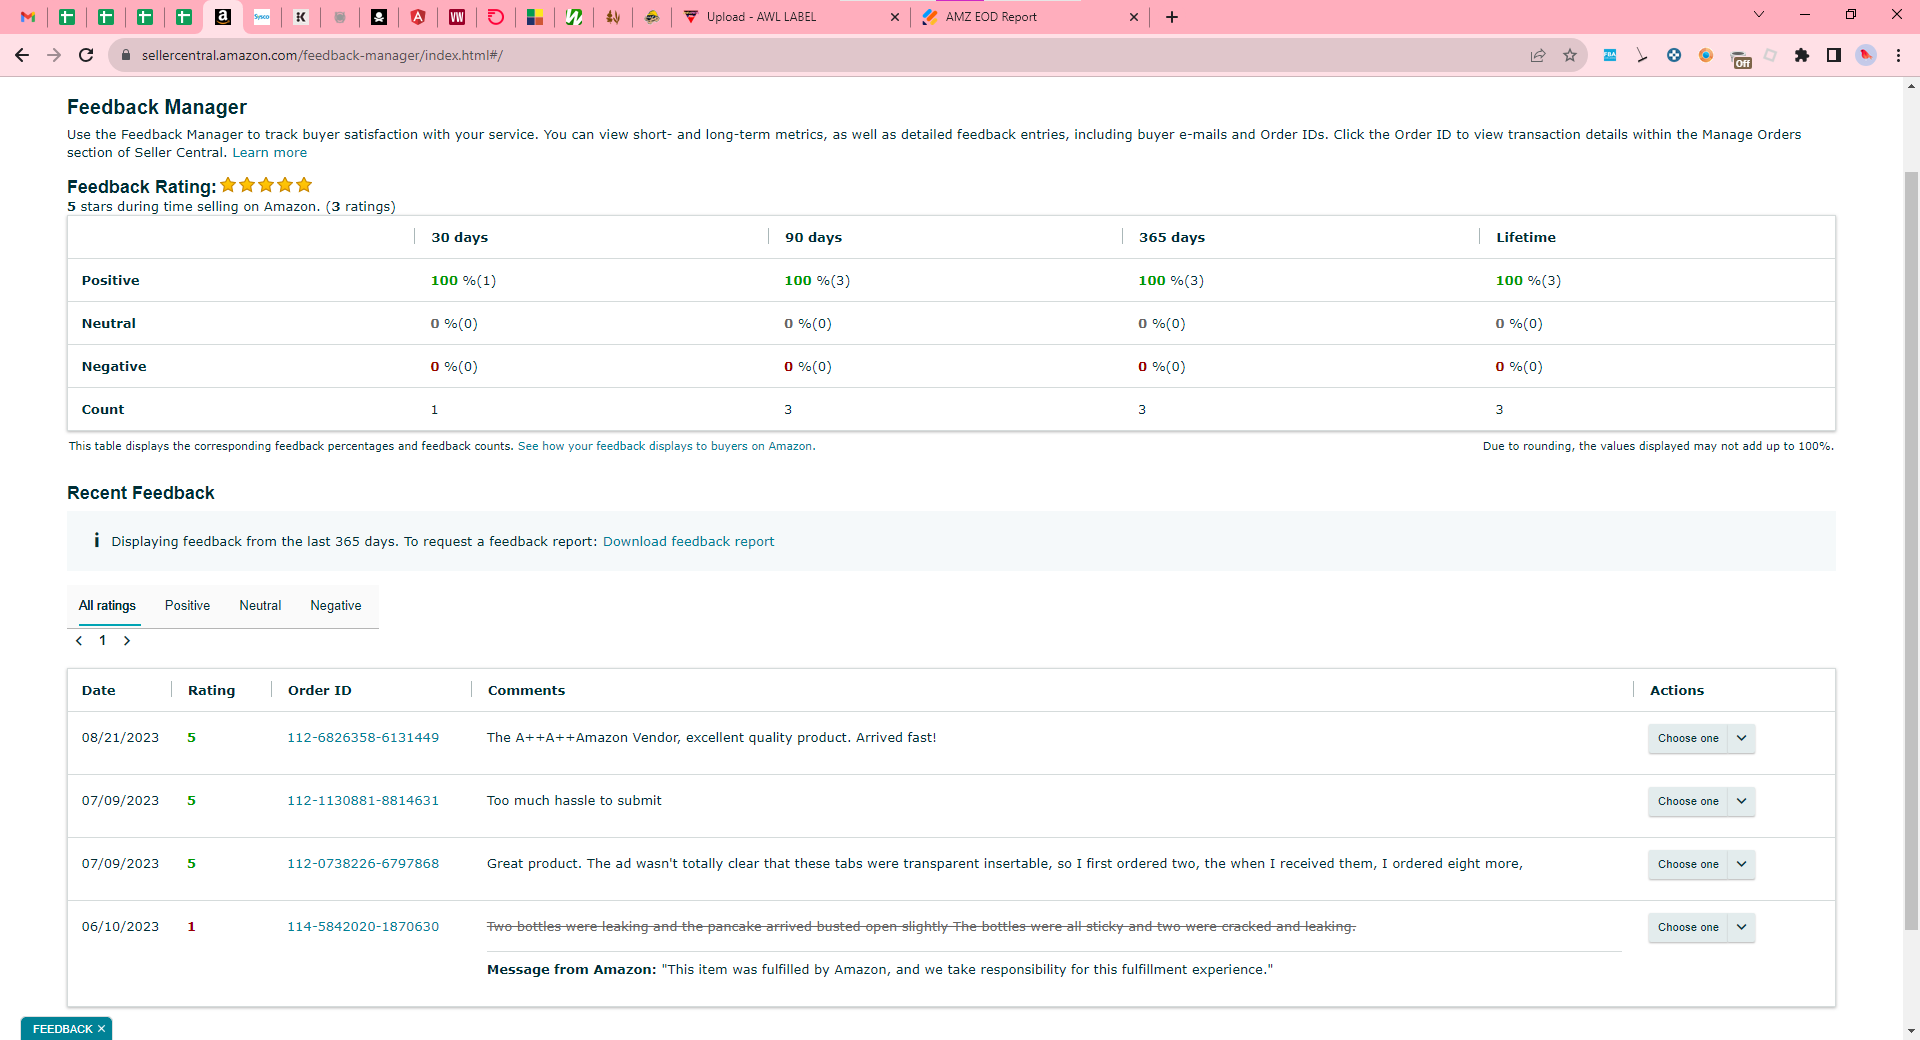
Task: Filter feedback by Positive tab
Action: coord(187,606)
